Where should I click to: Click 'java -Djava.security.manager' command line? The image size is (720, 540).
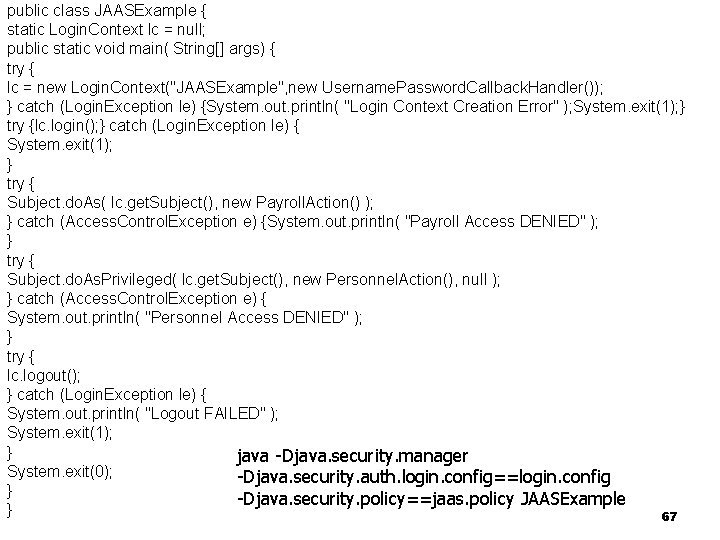click(353, 456)
